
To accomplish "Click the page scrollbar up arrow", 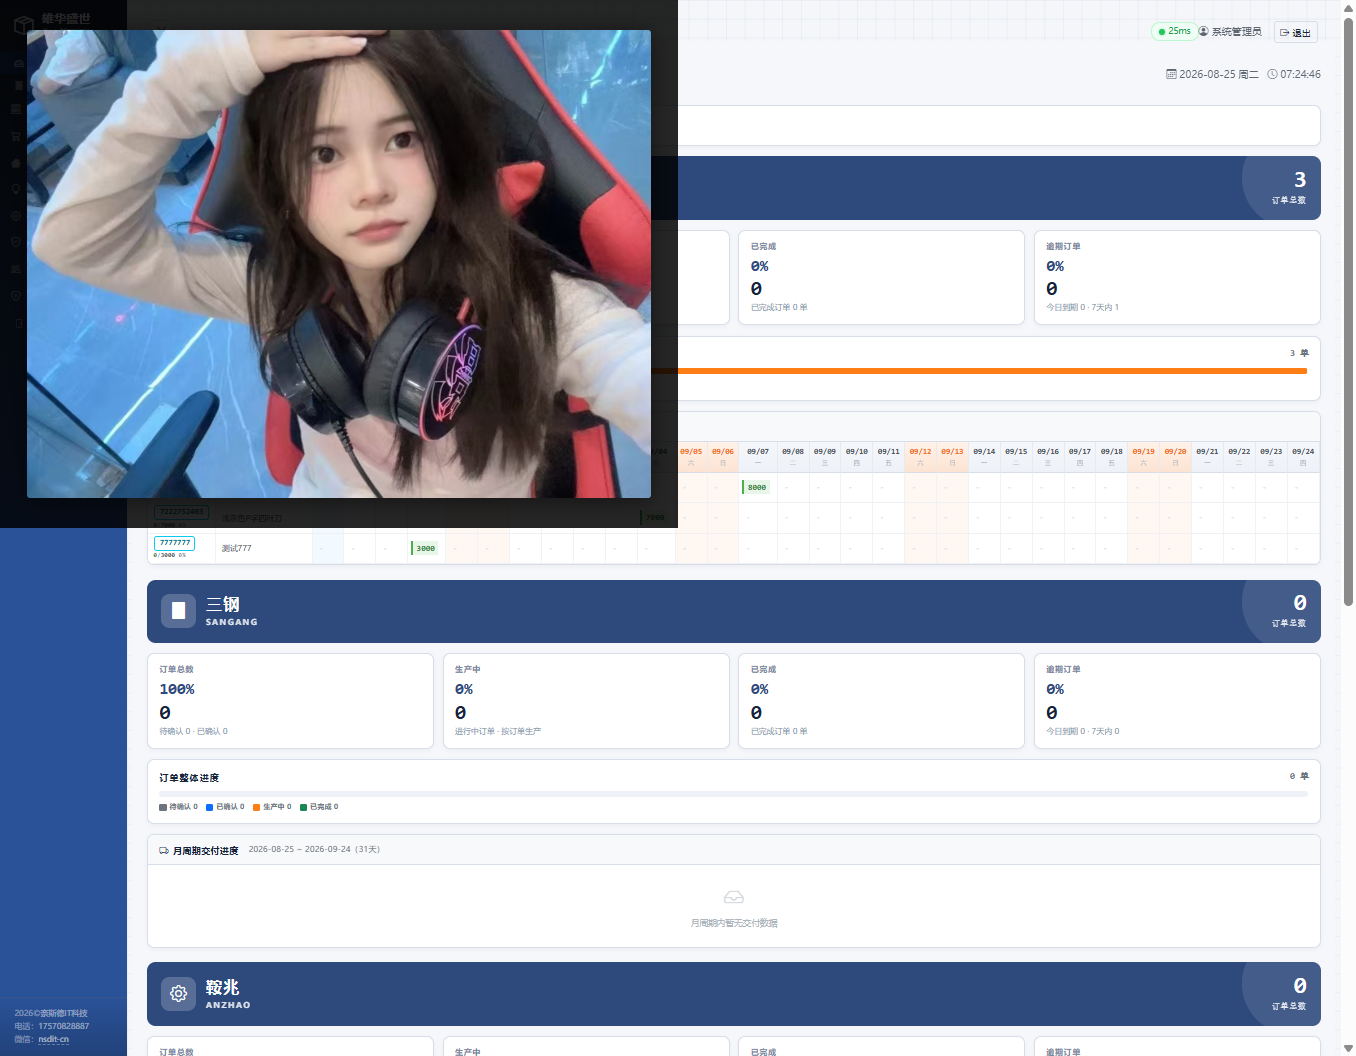I will 1348,8.
